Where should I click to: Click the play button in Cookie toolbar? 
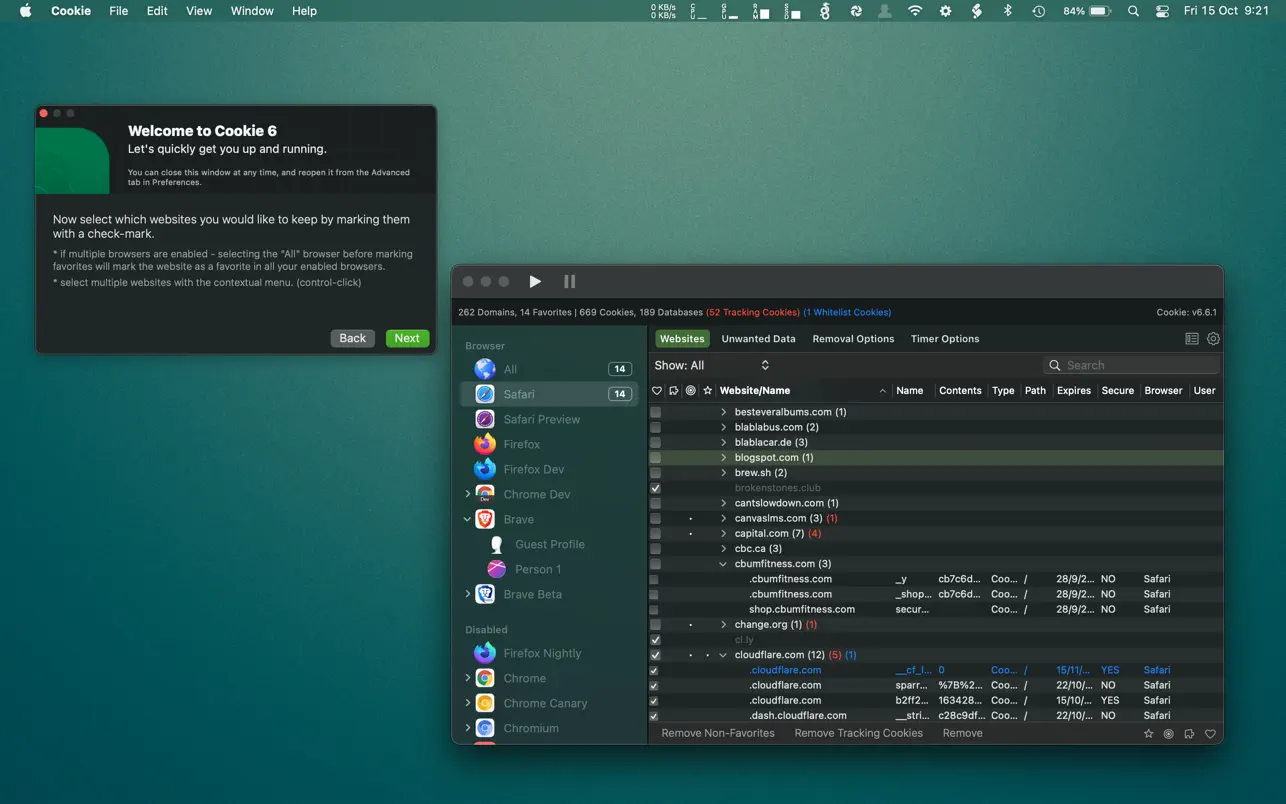coord(535,282)
